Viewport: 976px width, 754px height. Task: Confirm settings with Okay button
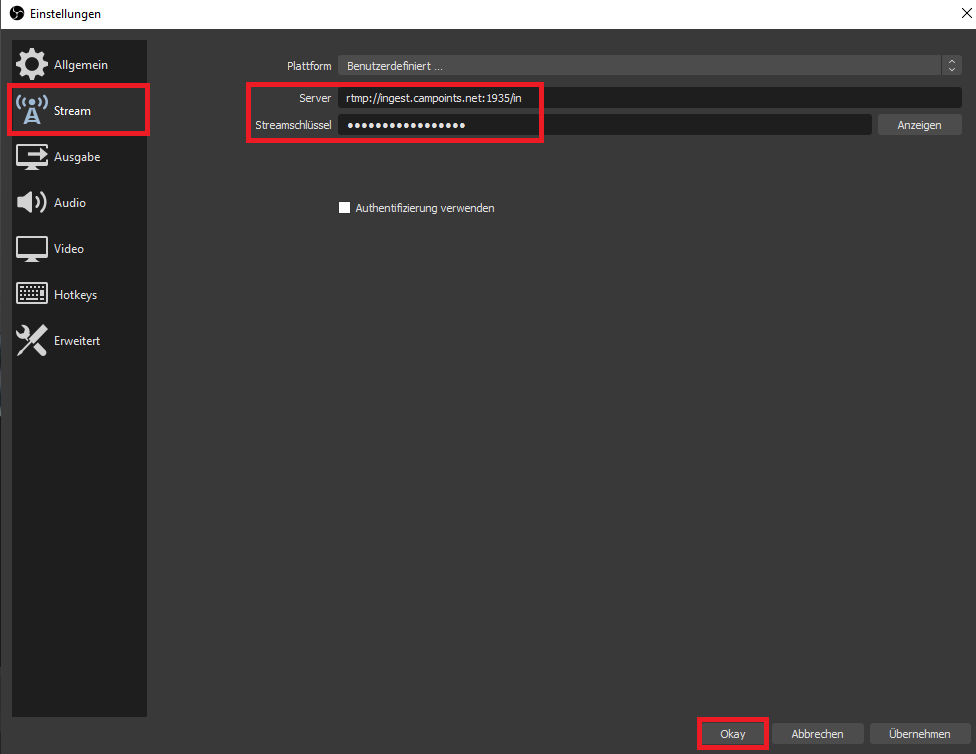point(733,733)
